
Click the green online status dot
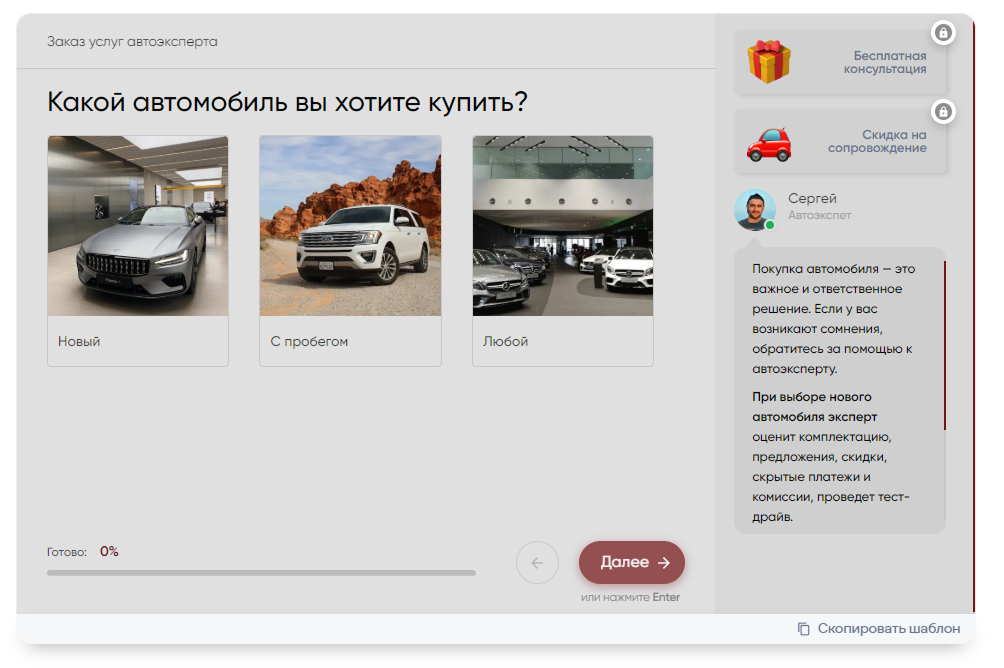pos(770,226)
